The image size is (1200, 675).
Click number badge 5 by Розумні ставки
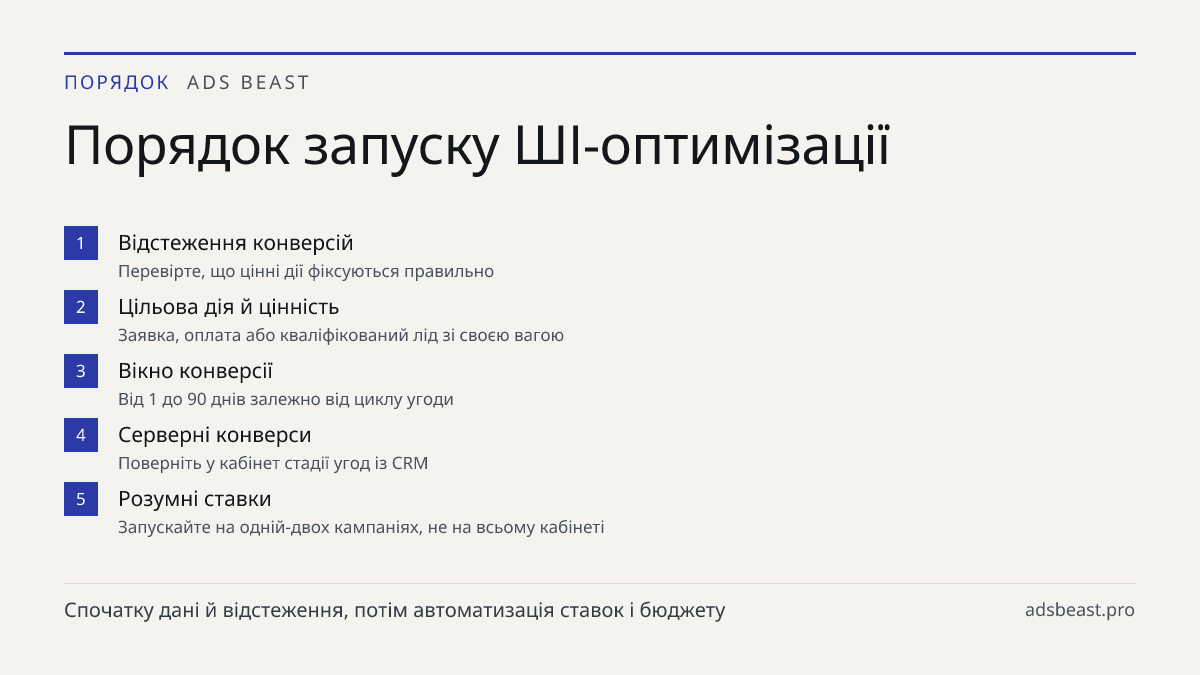coord(81,499)
